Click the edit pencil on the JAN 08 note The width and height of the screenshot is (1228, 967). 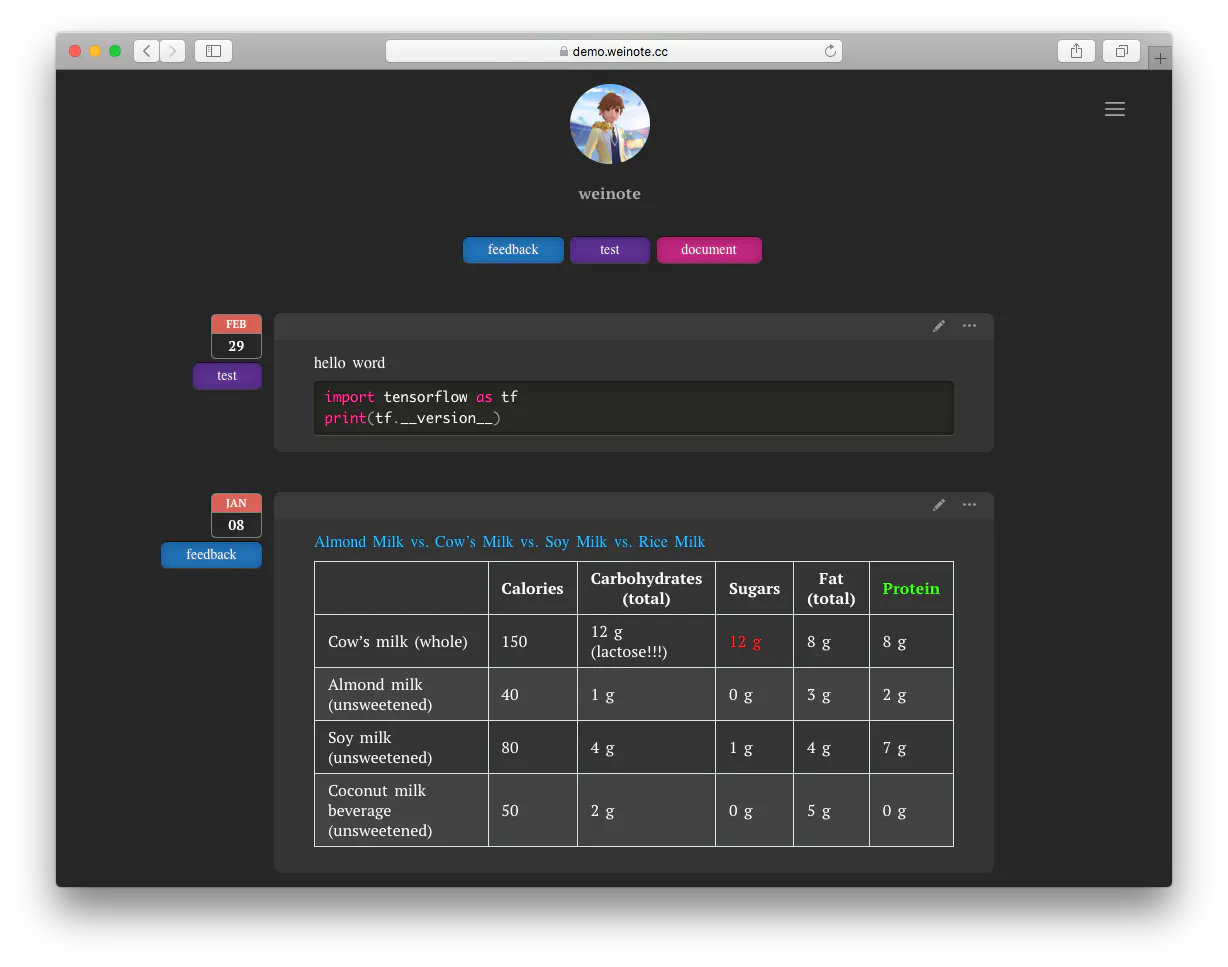tap(939, 505)
